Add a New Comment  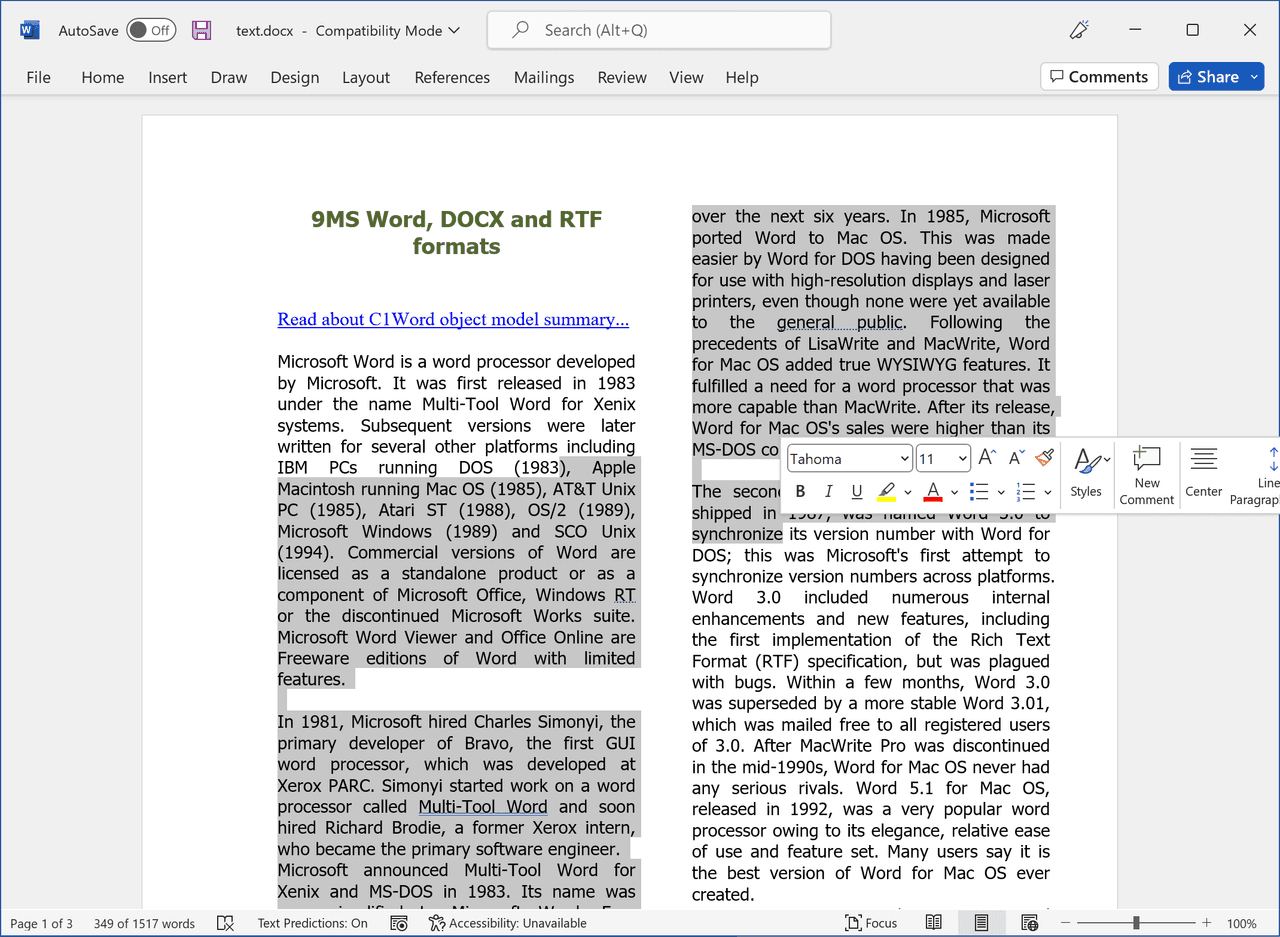pyautogui.click(x=1147, y=475)
